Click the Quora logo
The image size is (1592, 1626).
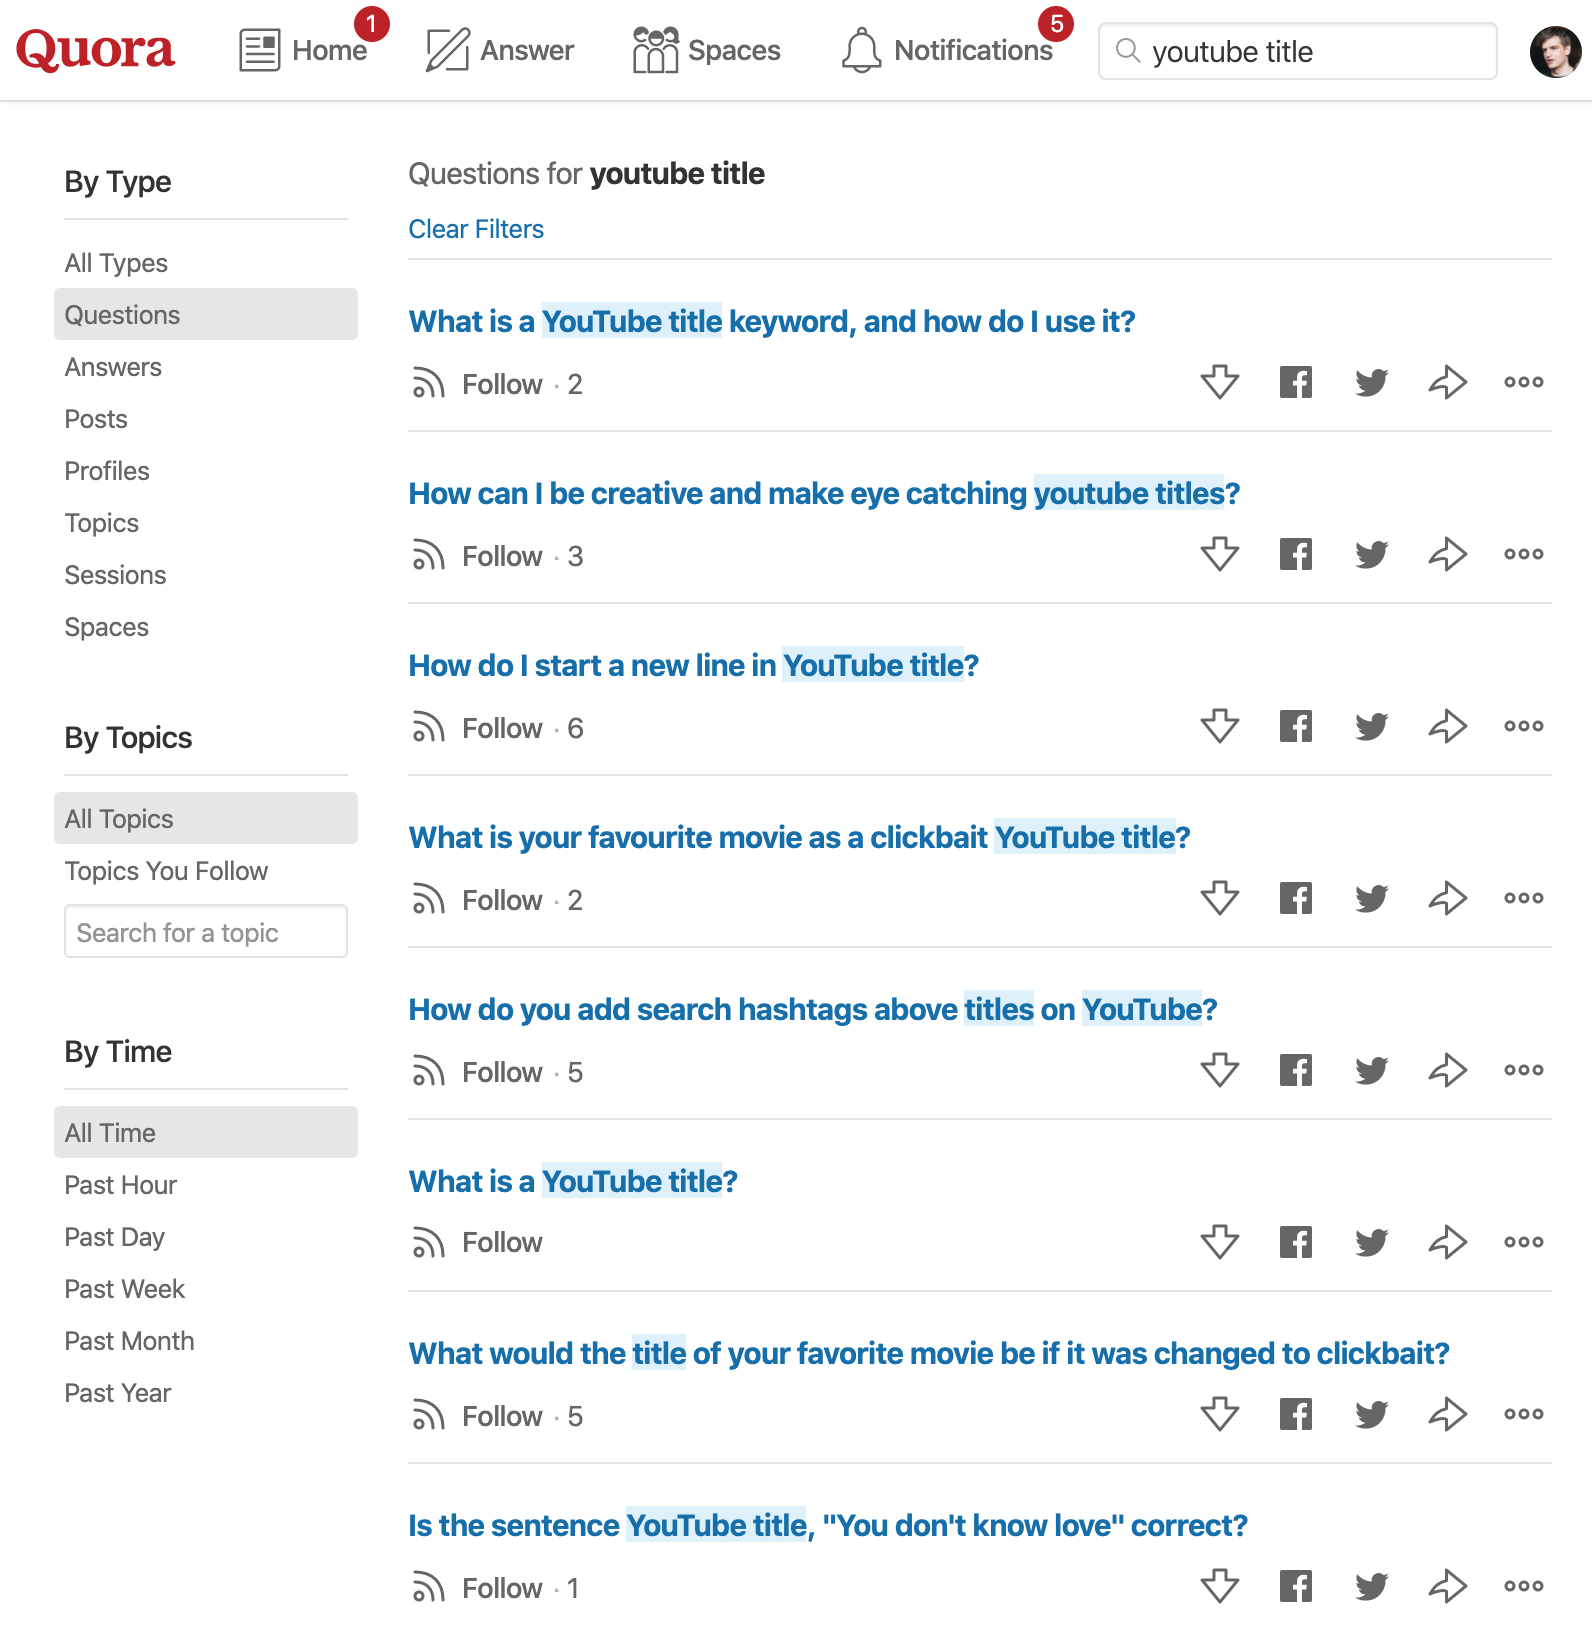[x=95, y=49]
